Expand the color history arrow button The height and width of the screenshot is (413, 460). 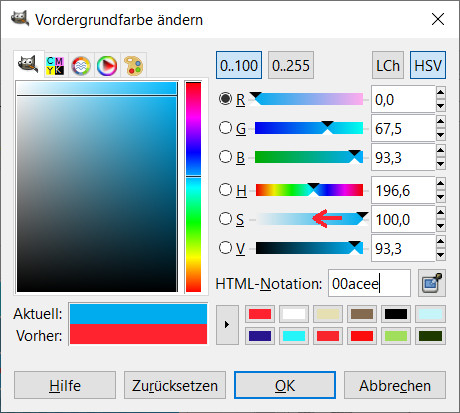[x=227, y=325]
